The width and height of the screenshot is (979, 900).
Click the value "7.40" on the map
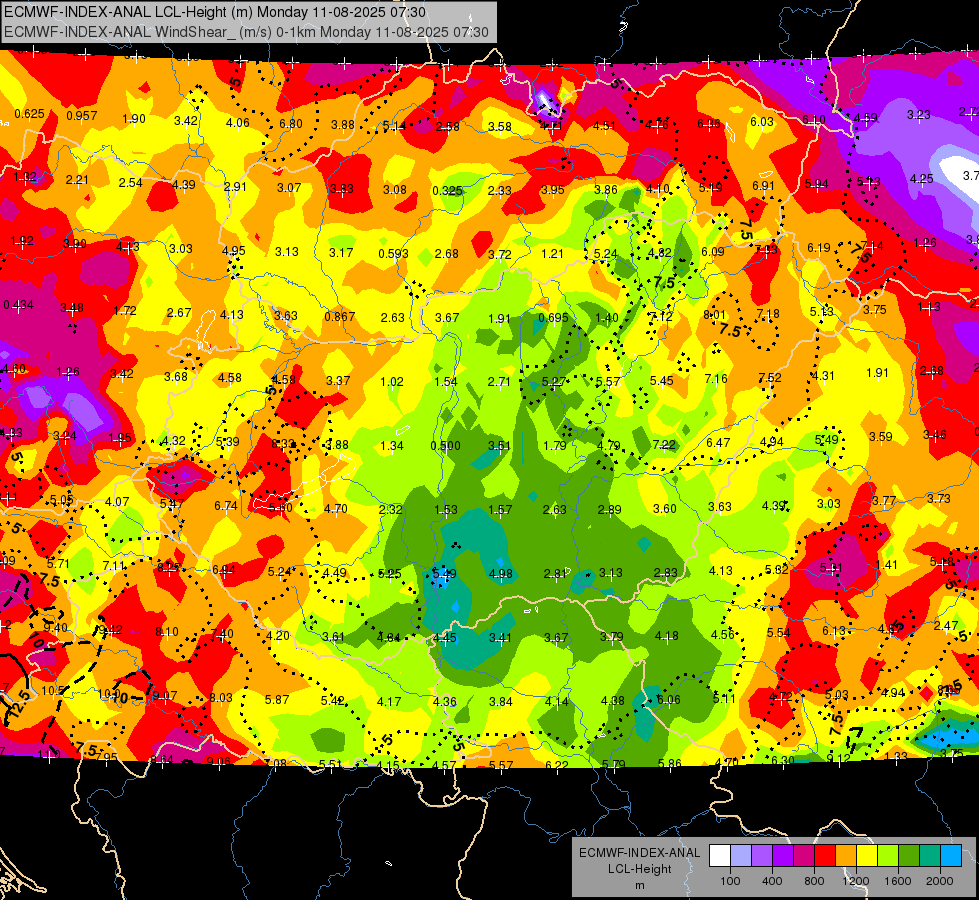coord(222,633)
